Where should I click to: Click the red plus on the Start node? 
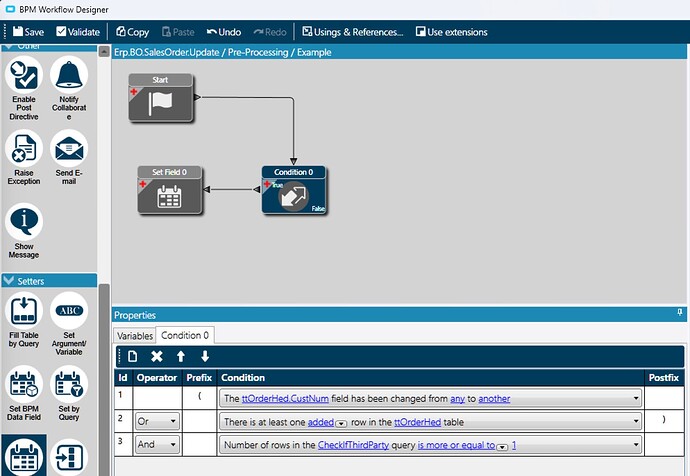pos(134,92)
